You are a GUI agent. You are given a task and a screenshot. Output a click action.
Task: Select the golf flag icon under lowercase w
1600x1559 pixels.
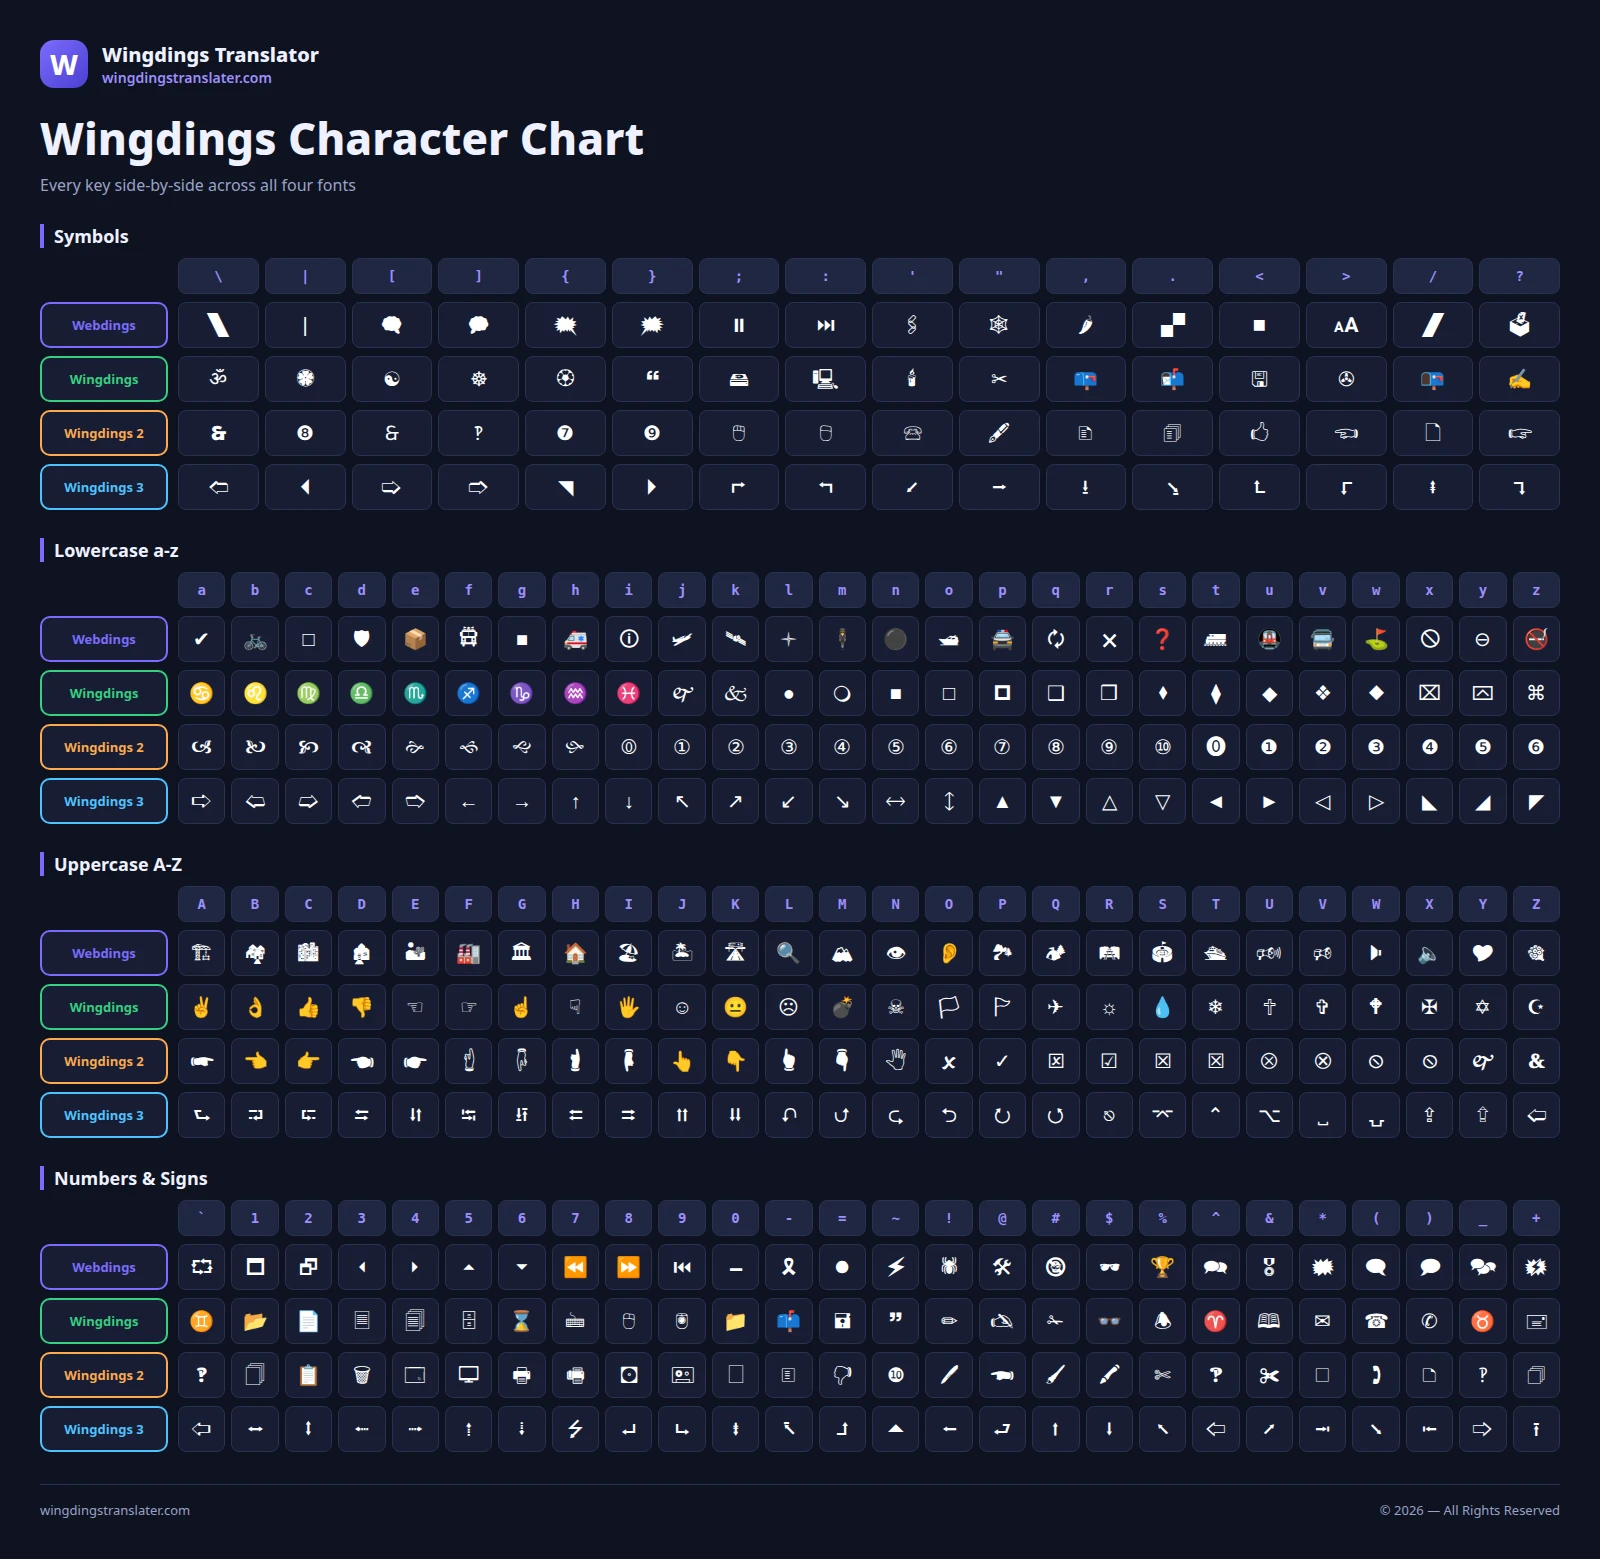point(1376,640)
